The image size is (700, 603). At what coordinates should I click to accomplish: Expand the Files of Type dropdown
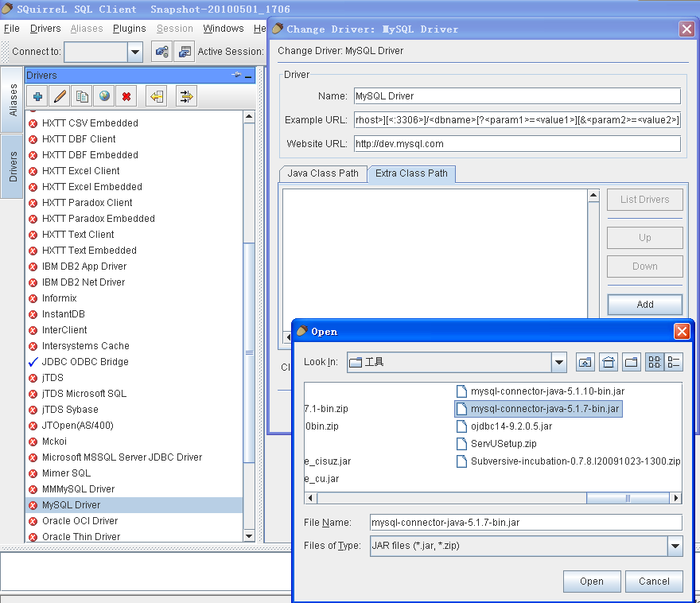pos(675,546)
